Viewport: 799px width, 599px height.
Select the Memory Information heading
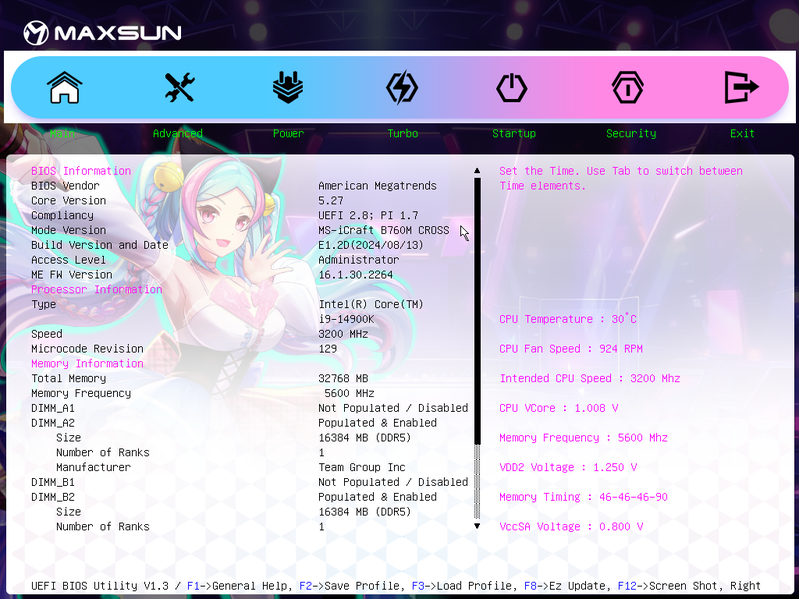[87, 364]
